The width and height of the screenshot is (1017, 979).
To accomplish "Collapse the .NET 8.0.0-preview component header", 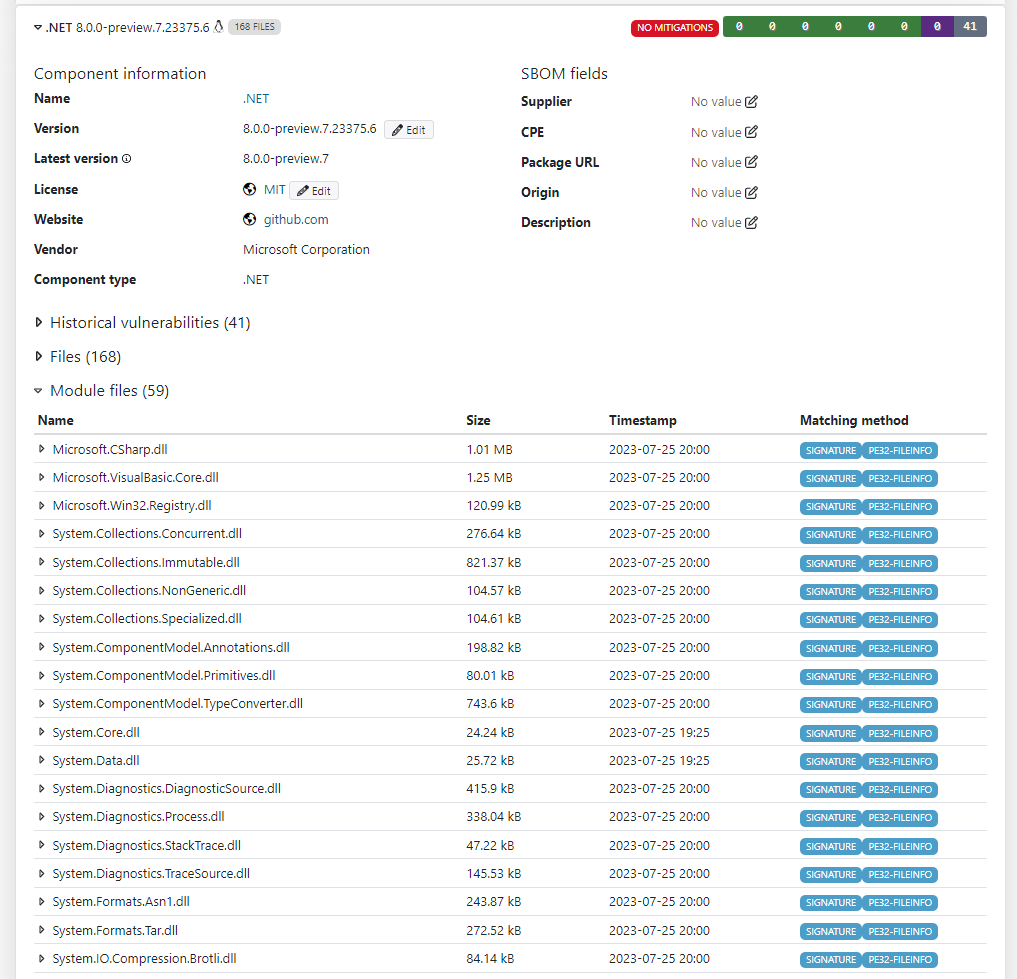I will pyautogui.click(x=38, y=27).
